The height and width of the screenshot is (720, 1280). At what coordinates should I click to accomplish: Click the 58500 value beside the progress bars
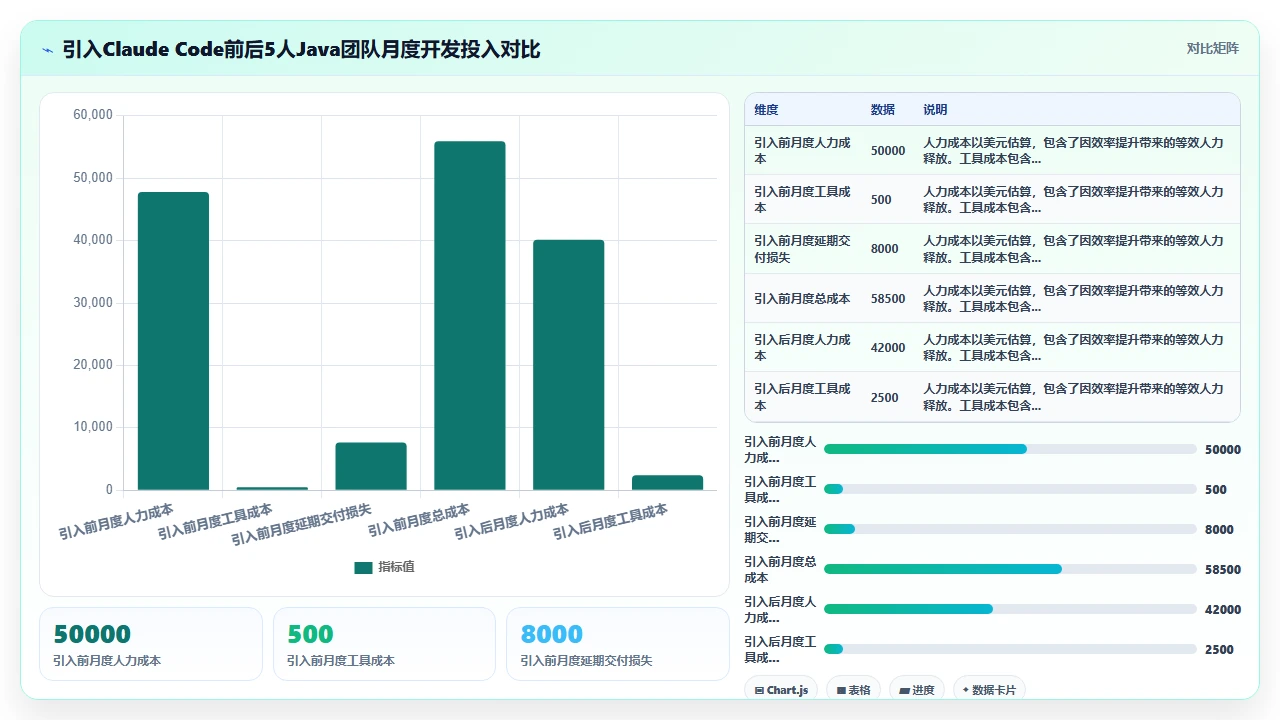1223,569
